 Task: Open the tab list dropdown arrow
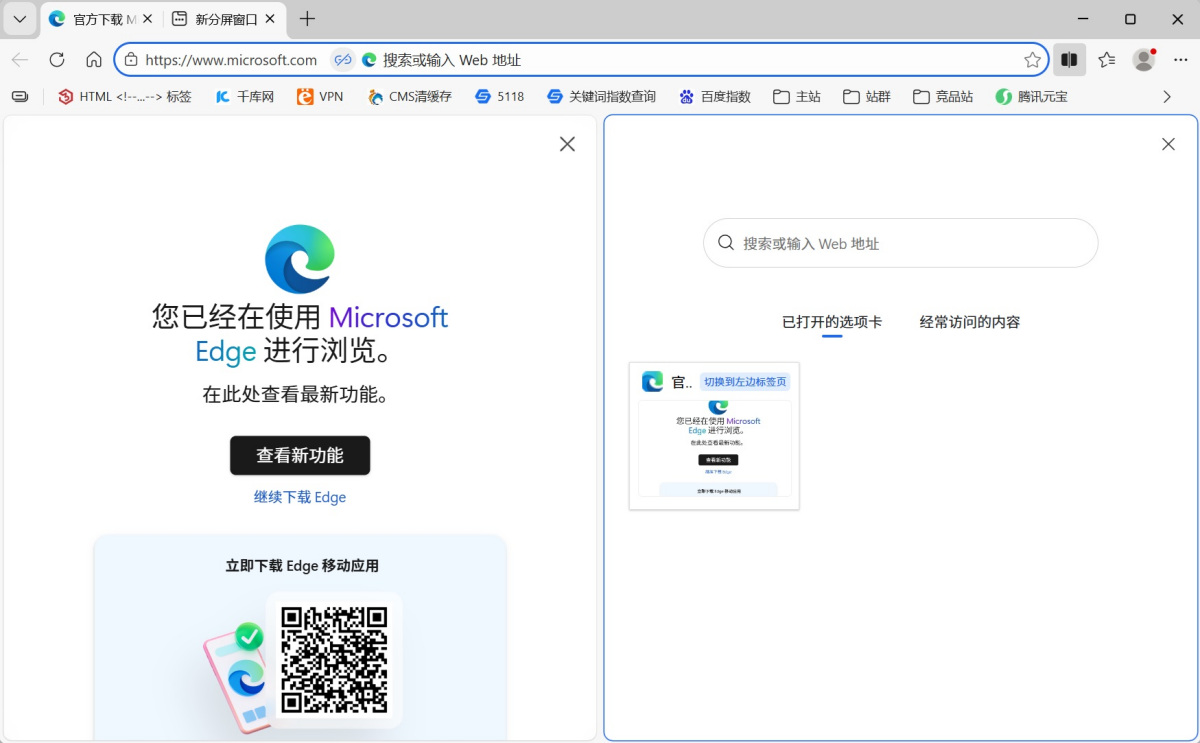coord(19,19)
